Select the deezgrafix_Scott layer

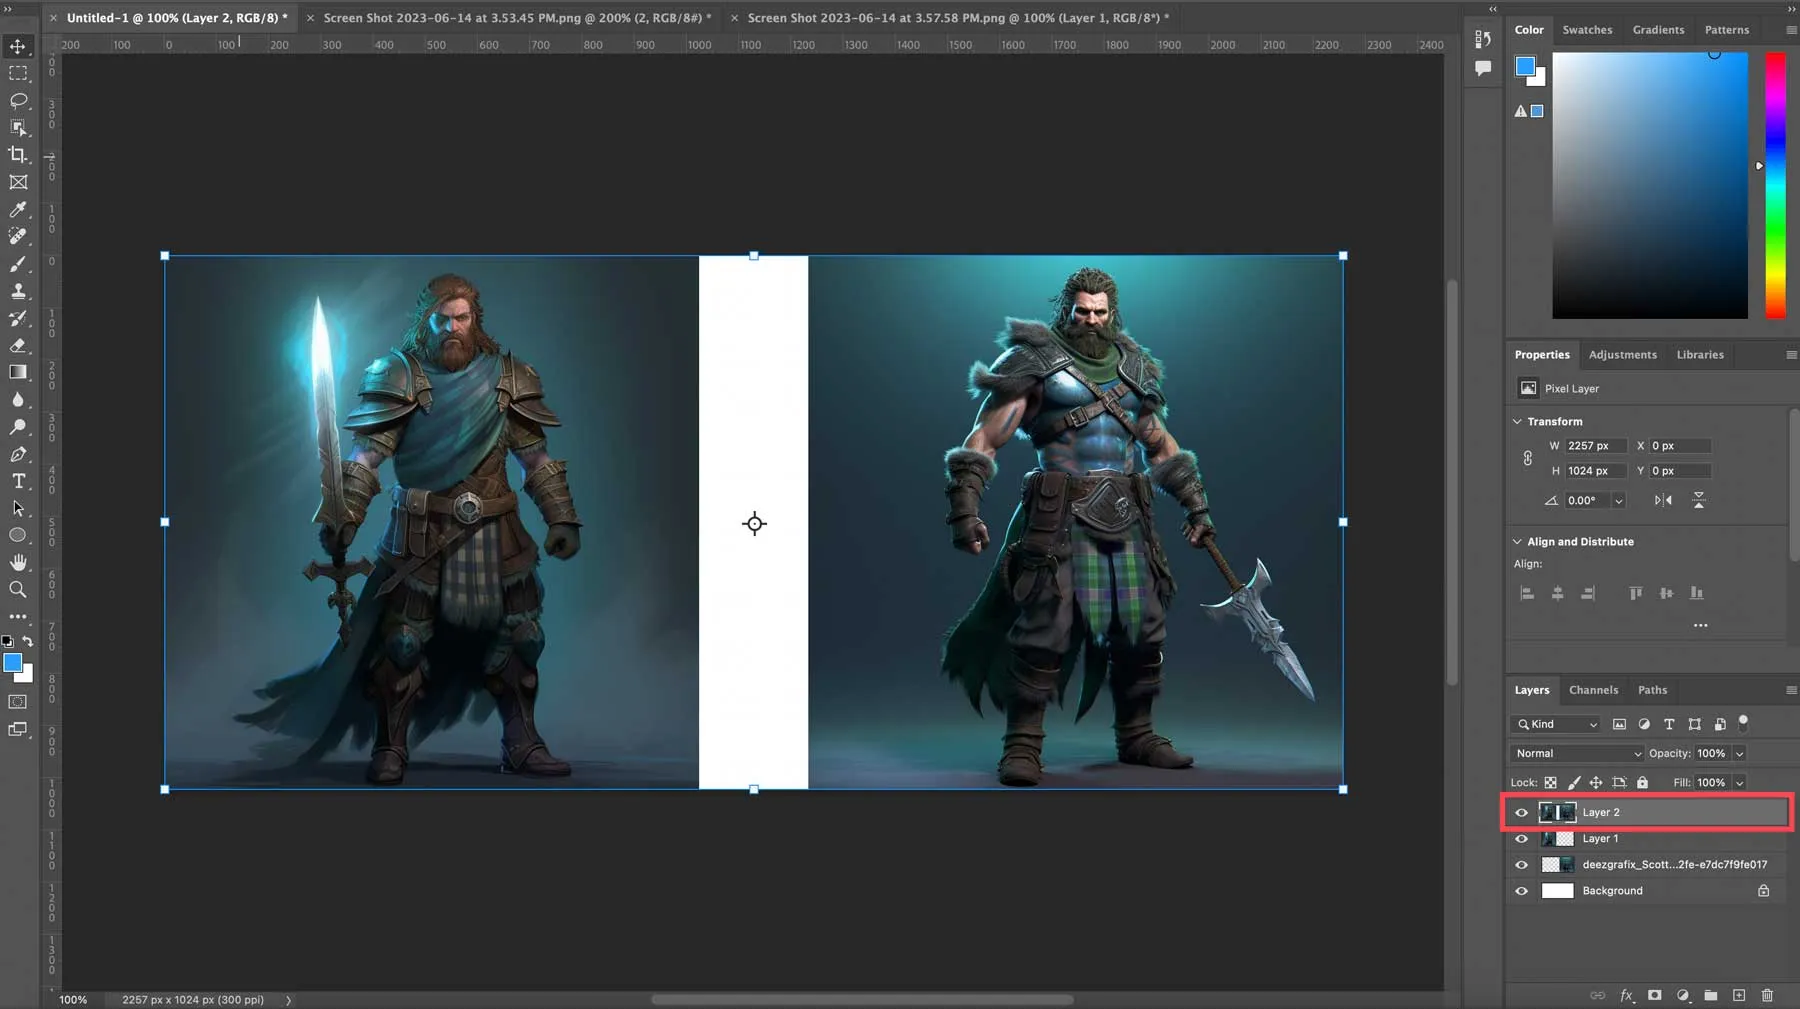1673,864
